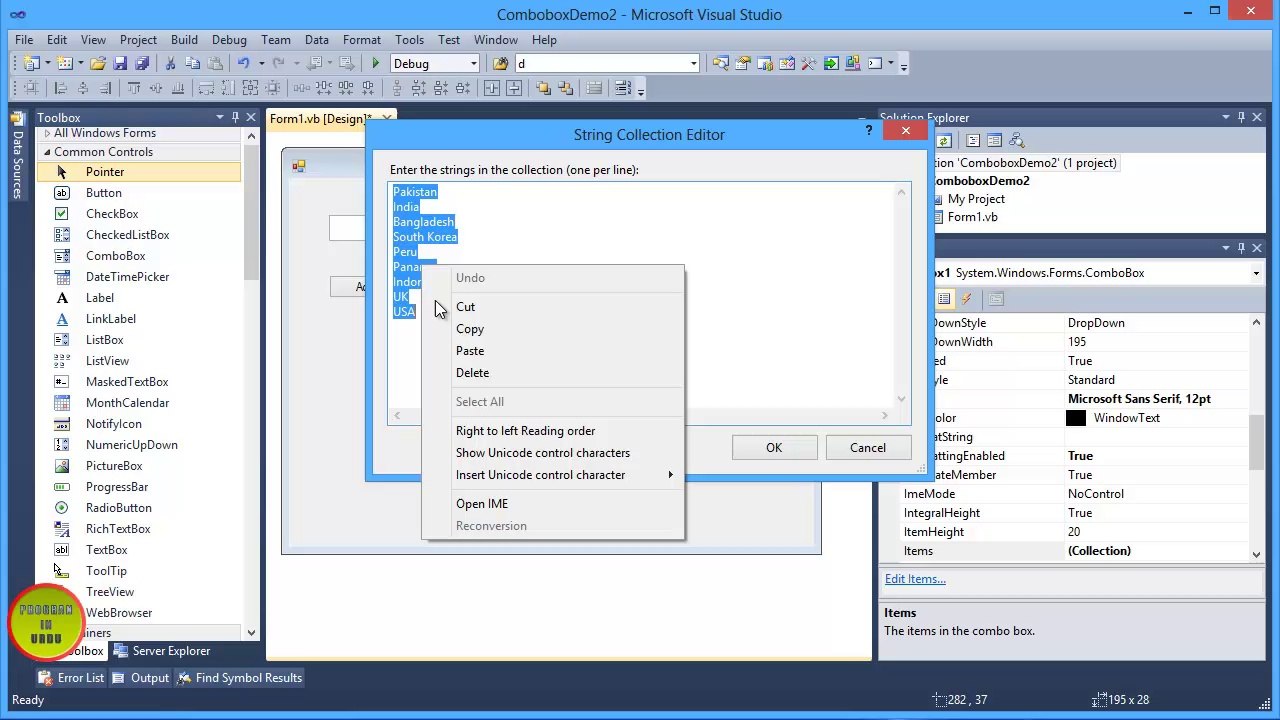The image size is (1280, 720).
Task: Click the Undo arrow in the toolbar
Action: [243, 64]
